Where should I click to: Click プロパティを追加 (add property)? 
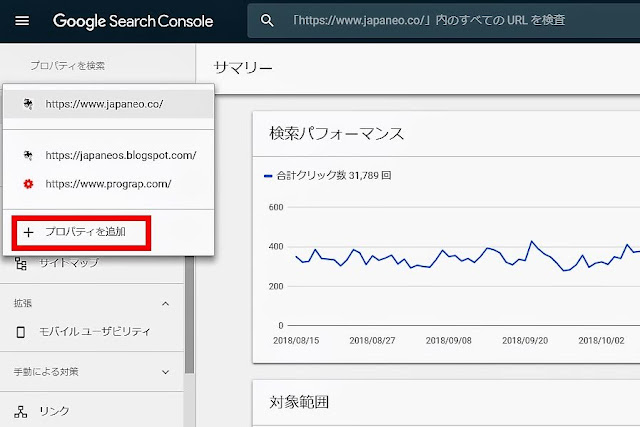coord(81,233)
